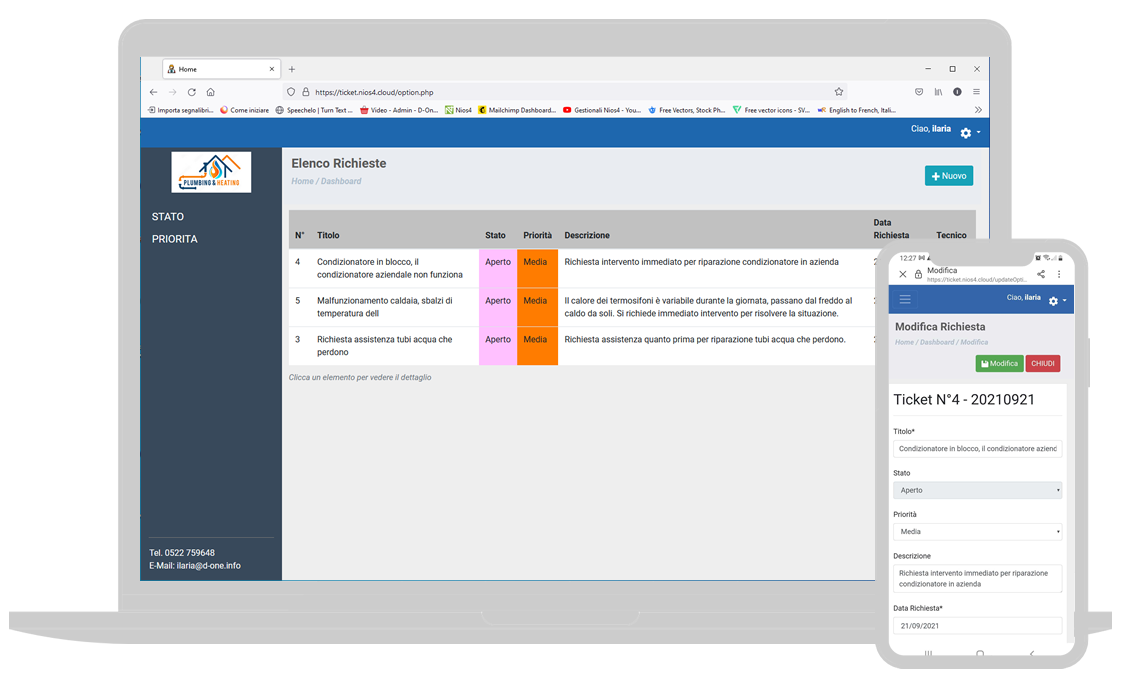
Task: Open the mobile hamburger menu
Action: point(905,299)
